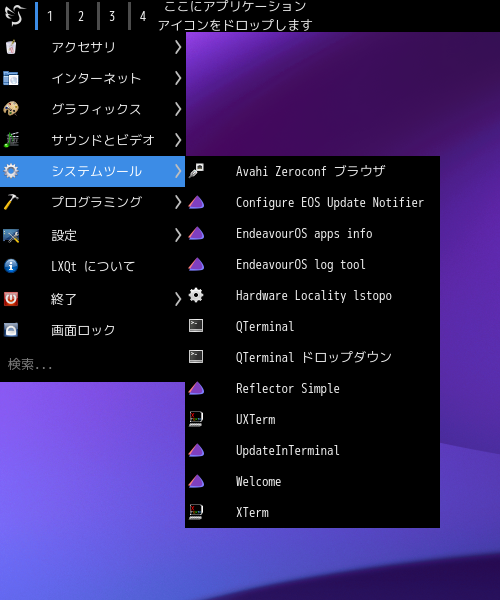Open the インターネット menu category

click(93, 78)
